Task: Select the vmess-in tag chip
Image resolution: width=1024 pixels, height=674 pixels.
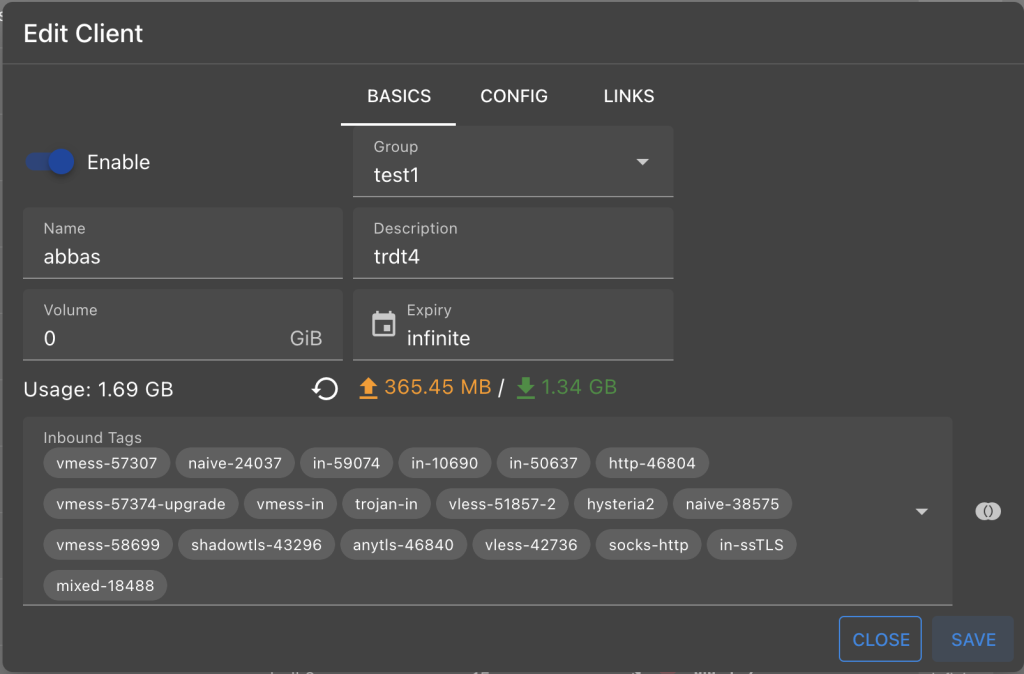Action: pos(291,504)
